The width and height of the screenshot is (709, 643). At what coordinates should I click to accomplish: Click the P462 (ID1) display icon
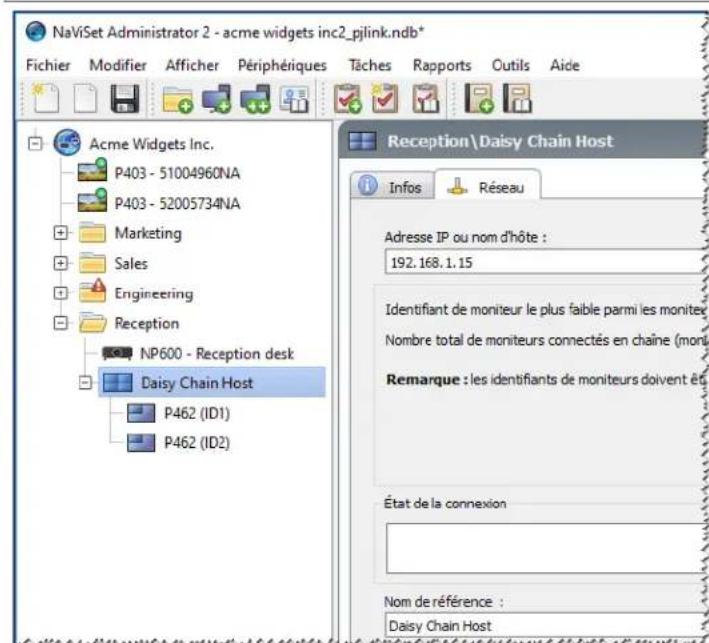click(x=141, y=413)
